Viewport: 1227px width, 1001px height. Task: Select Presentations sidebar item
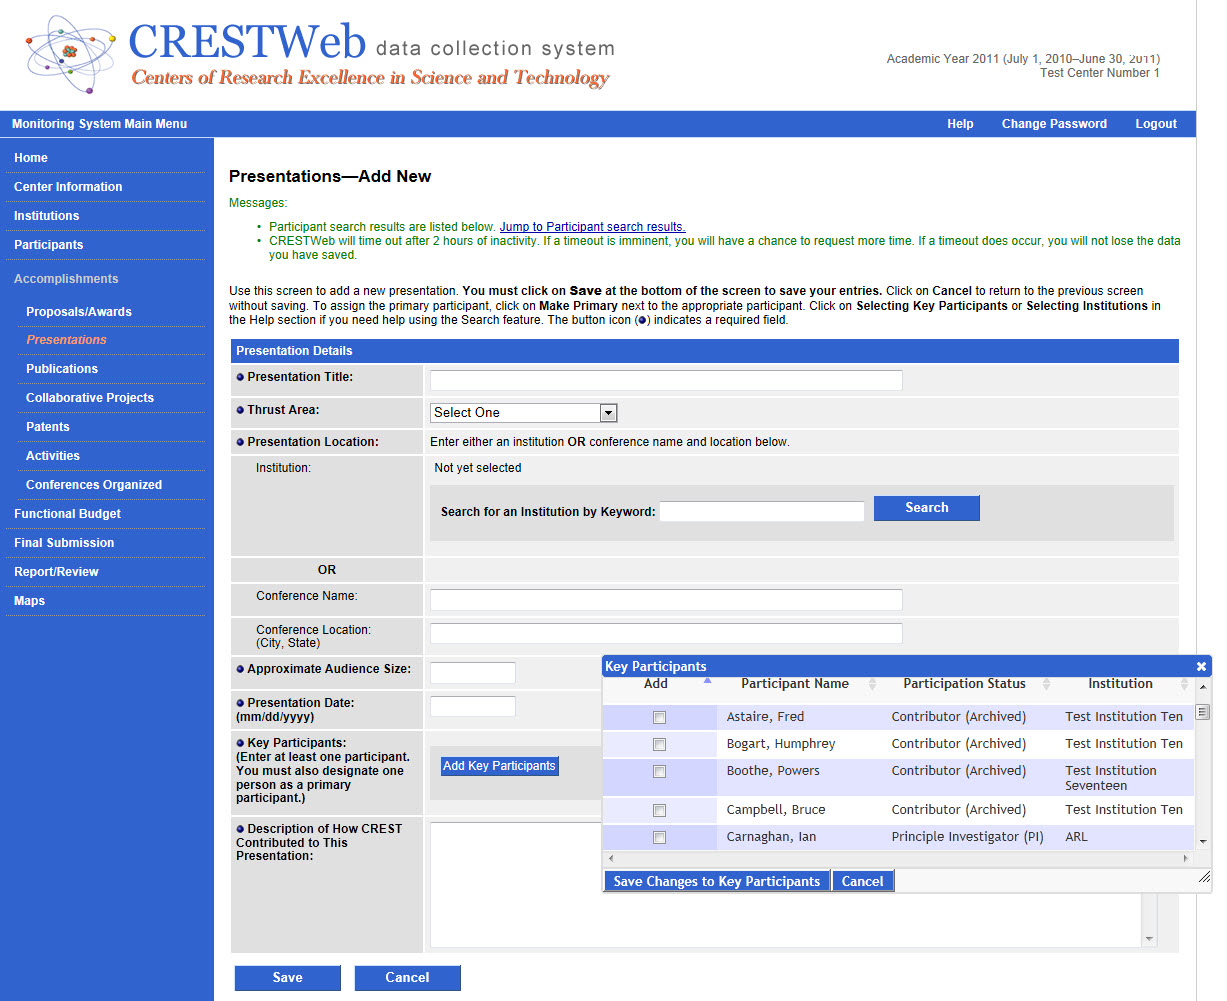(x=66, y=340)
